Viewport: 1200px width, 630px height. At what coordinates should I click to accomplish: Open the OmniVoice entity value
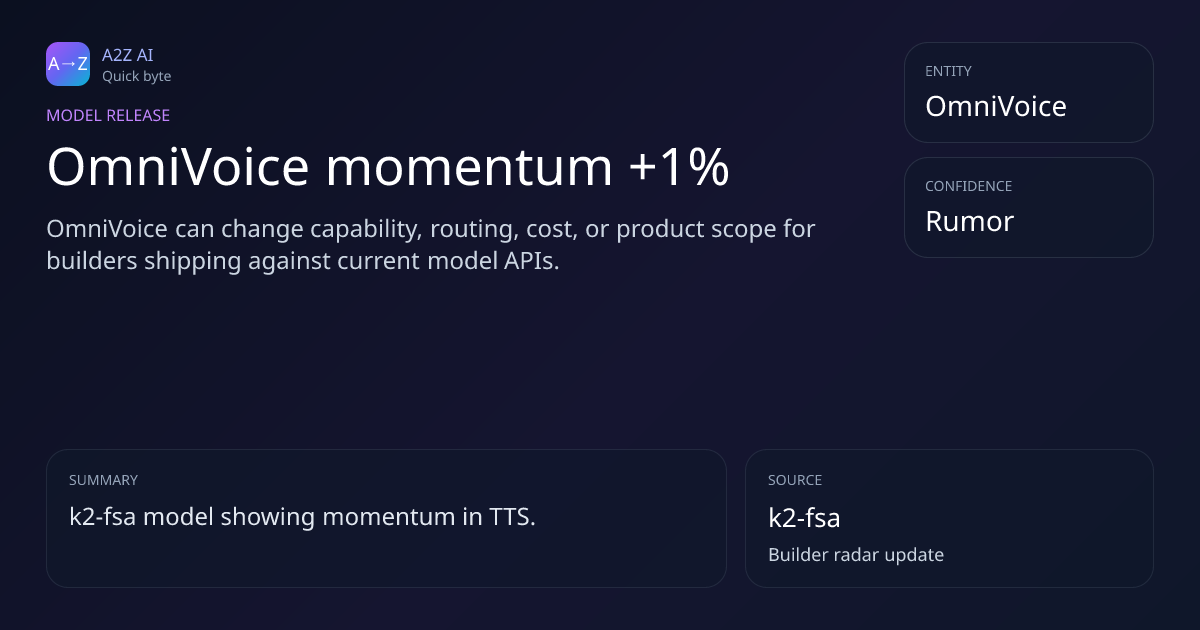click(995, 106)
